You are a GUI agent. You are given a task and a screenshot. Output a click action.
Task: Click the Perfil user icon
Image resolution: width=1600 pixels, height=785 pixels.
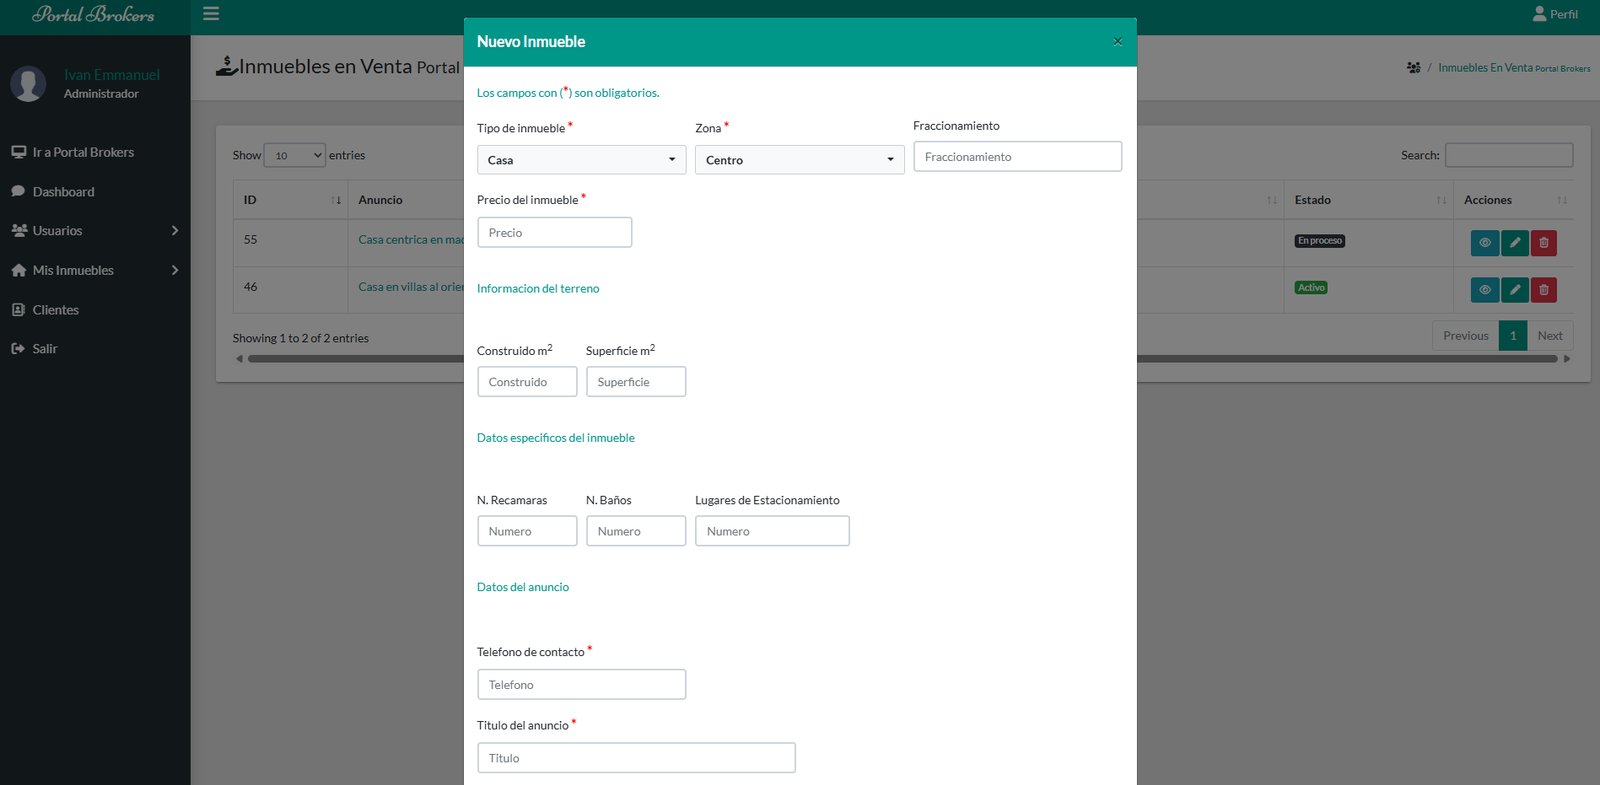[1539, 14]
